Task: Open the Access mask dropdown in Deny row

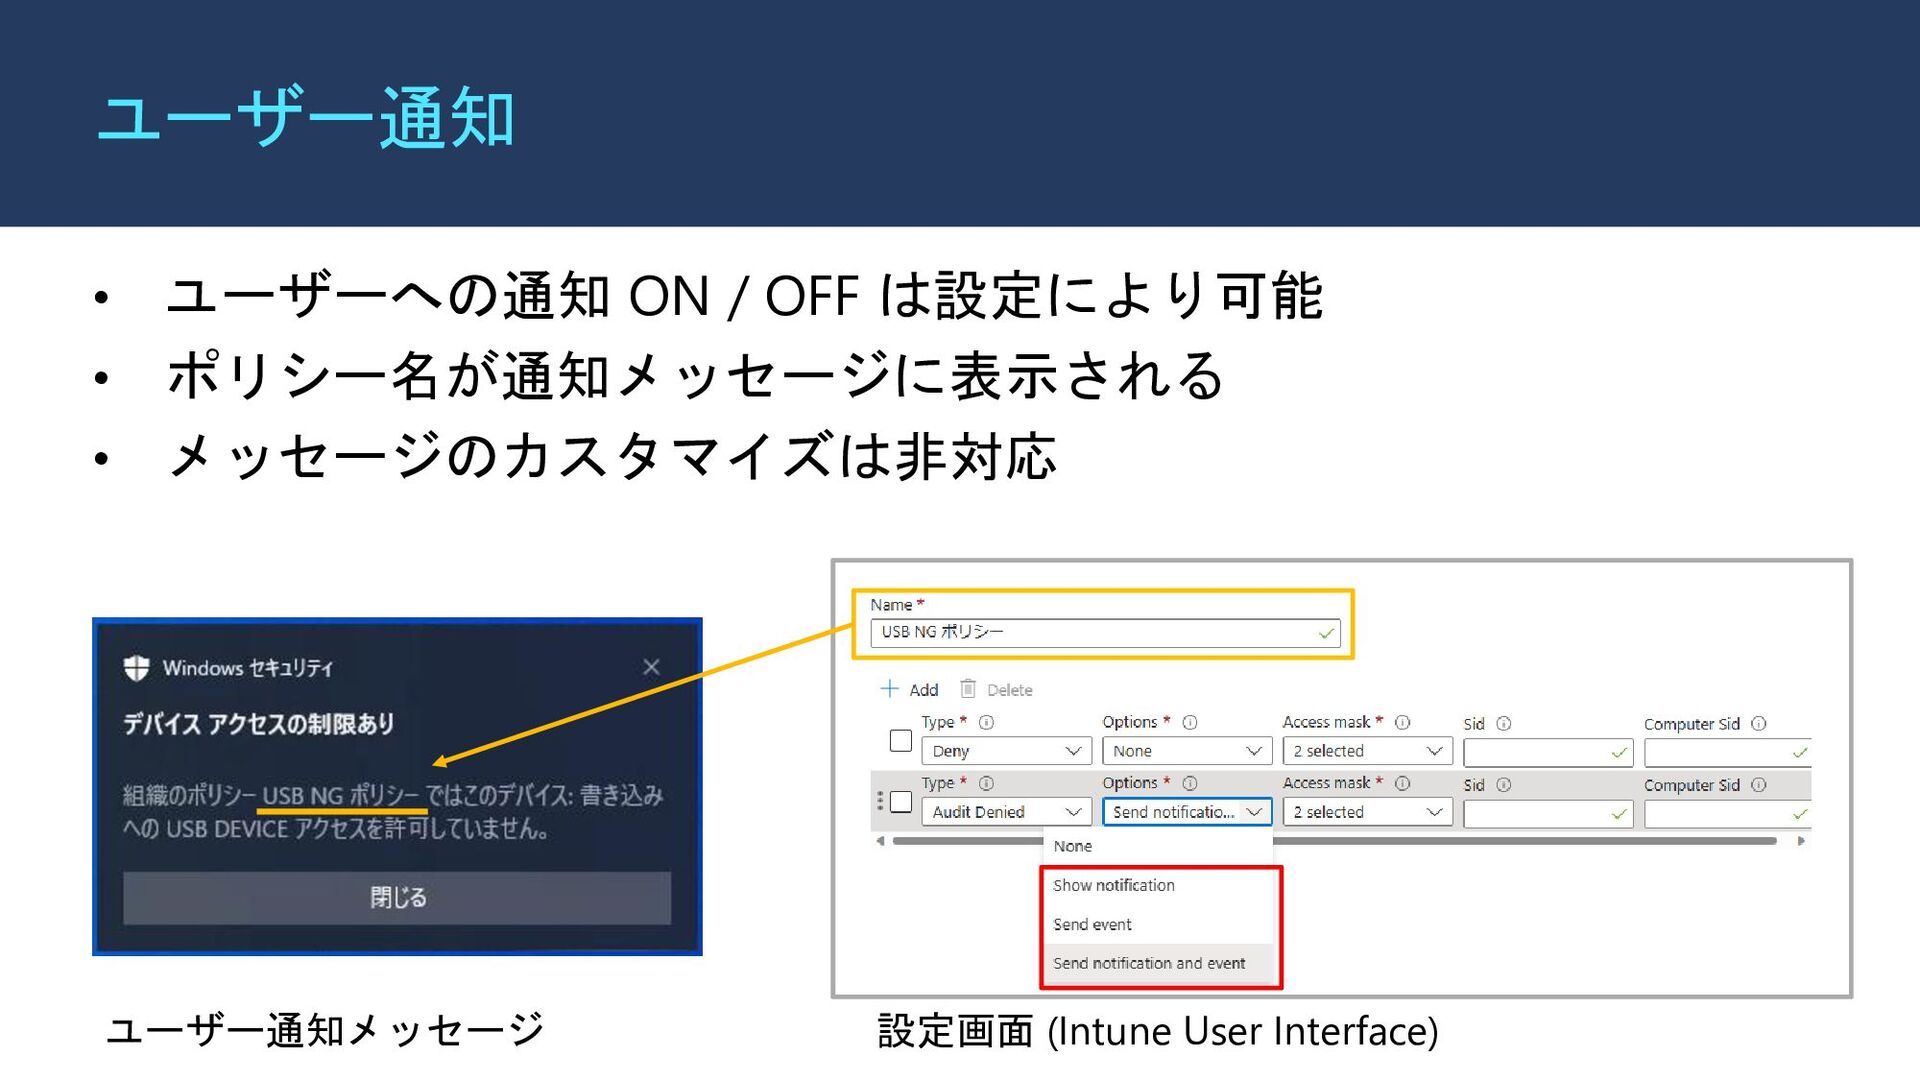Action: pos(1368,751)
